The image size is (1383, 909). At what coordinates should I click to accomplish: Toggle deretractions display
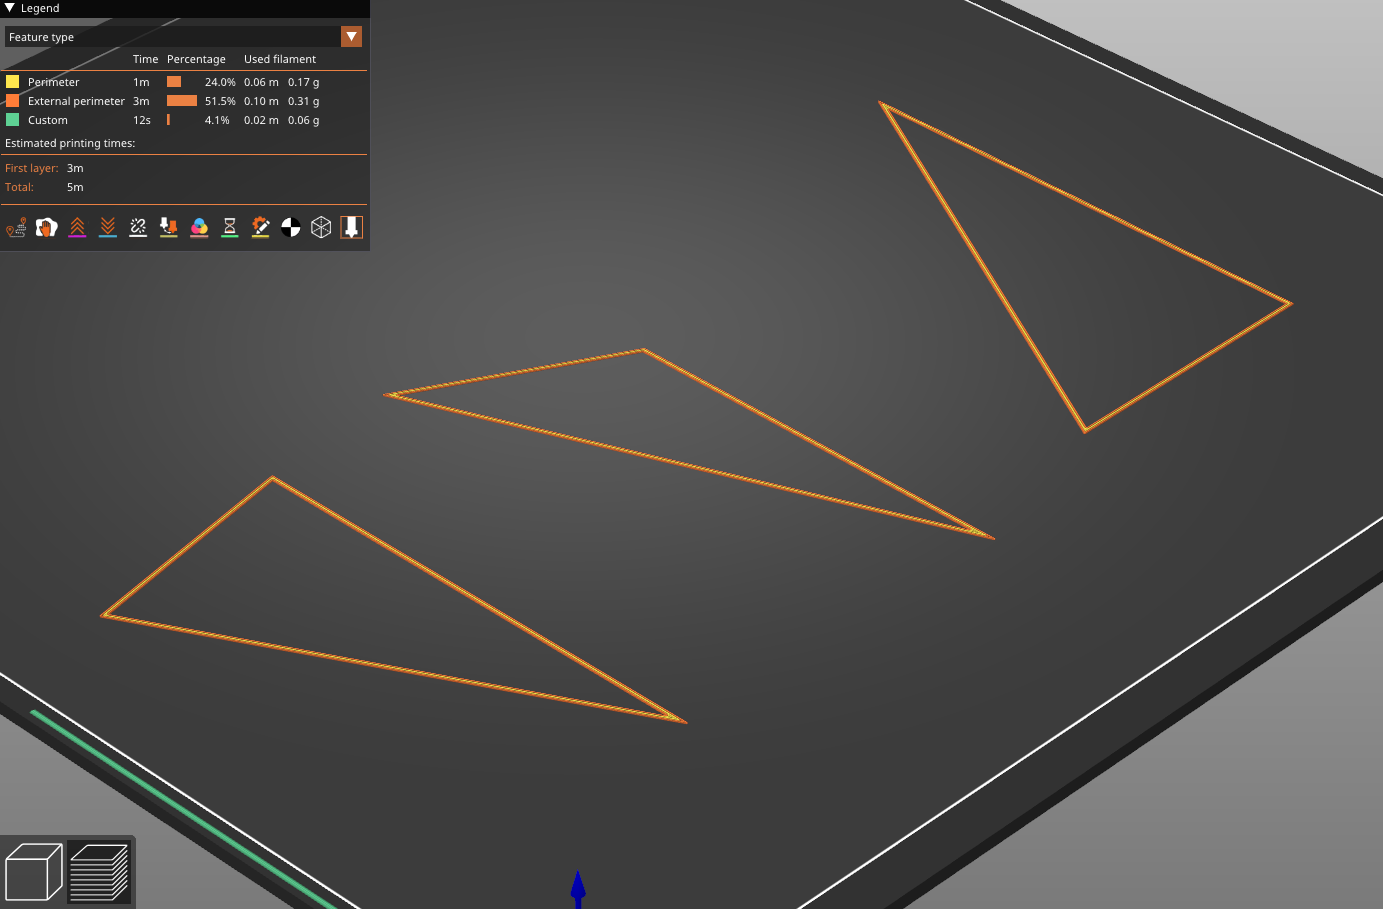[x=107, y=227]
